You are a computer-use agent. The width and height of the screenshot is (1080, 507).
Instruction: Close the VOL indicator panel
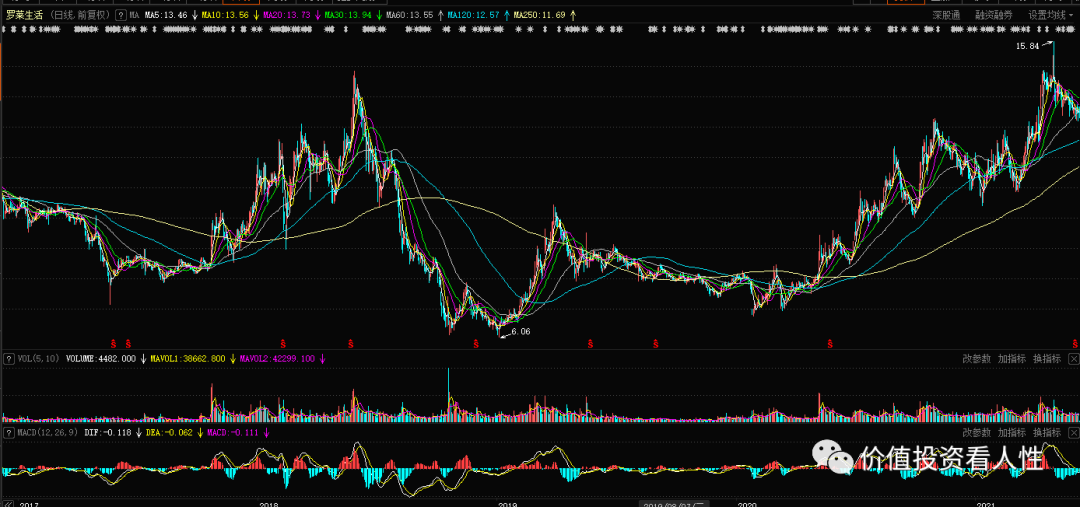[1074, 359]
